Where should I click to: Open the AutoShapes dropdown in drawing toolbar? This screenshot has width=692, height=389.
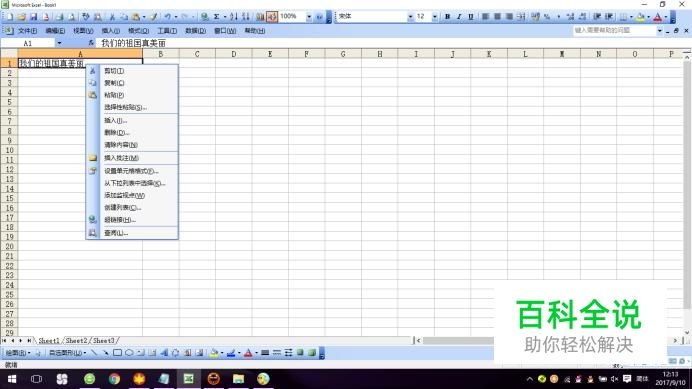pos(67,353)
